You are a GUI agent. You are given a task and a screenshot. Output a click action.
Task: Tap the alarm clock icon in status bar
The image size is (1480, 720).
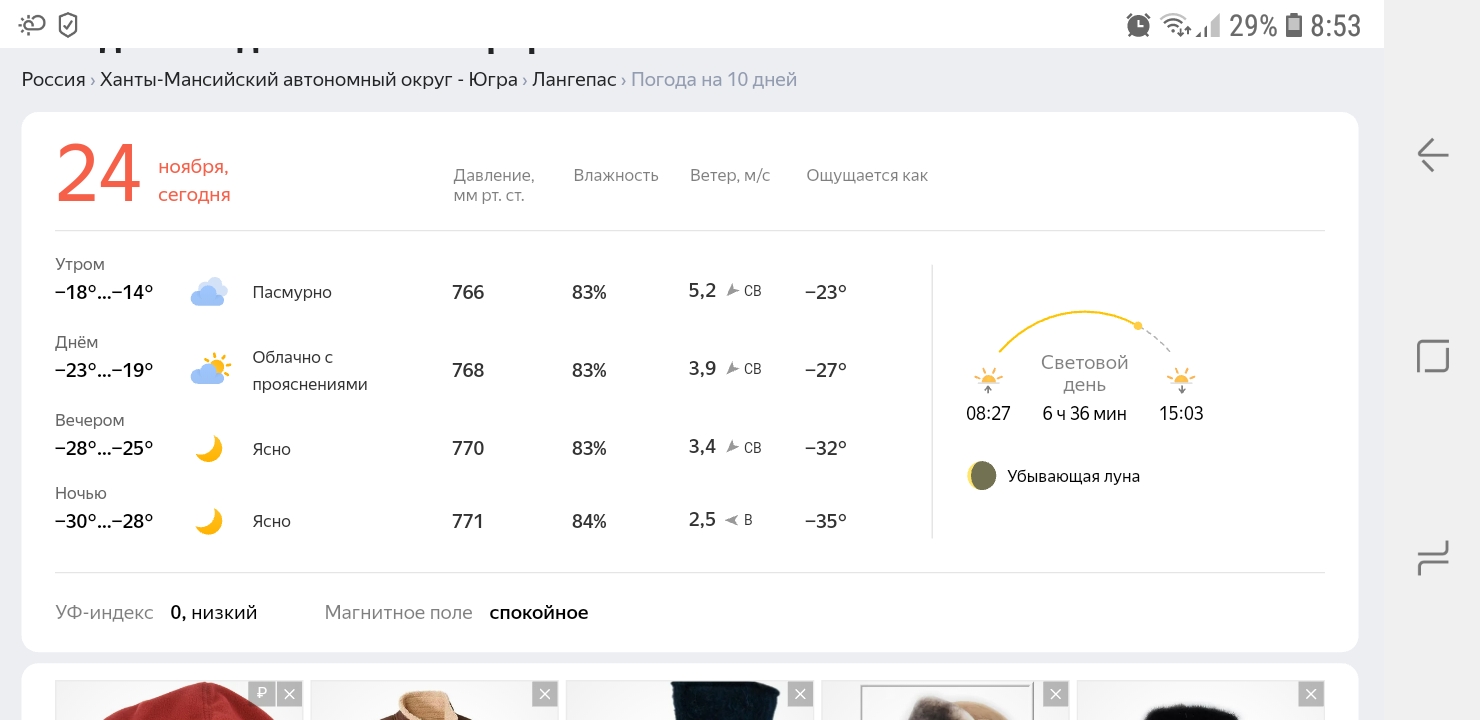click(1138, 25)
